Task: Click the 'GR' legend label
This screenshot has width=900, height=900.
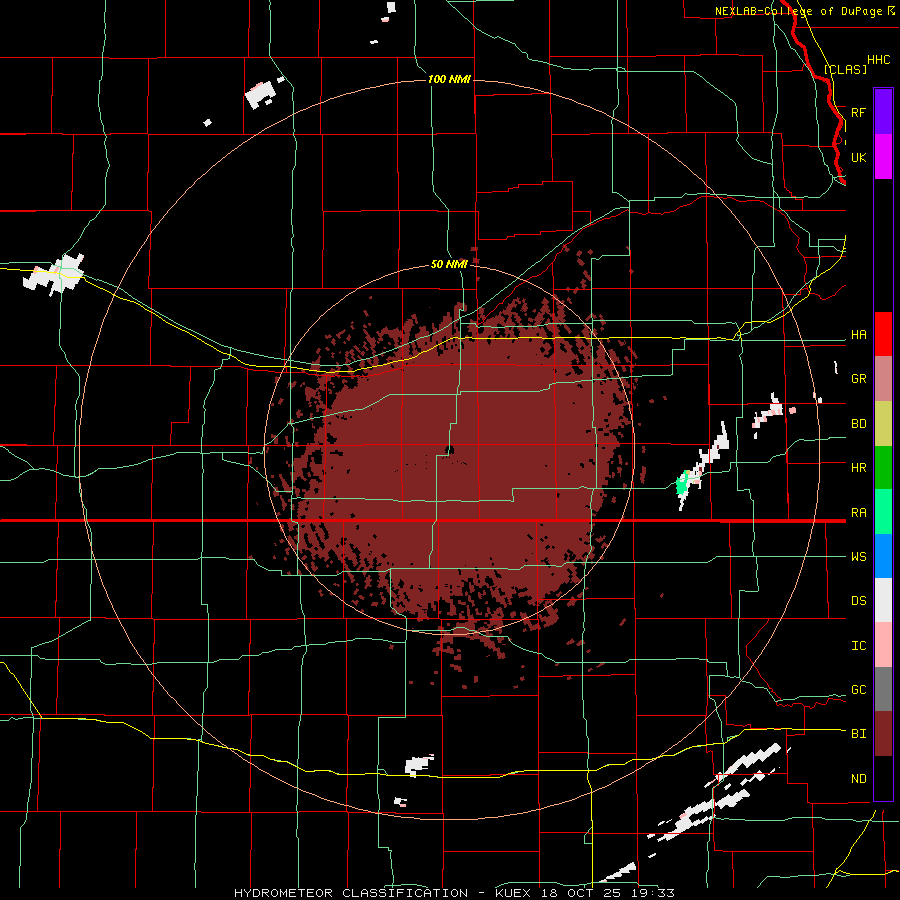Action: pyautogui.click(x=858, y=379)
